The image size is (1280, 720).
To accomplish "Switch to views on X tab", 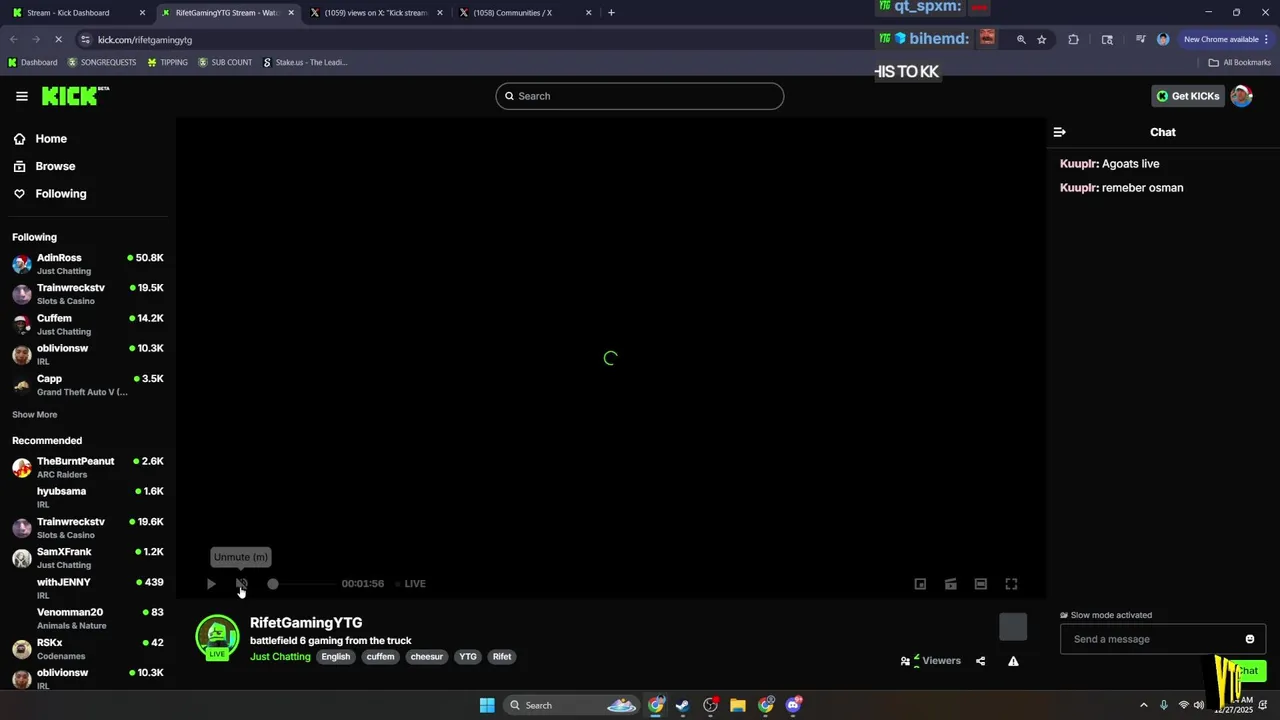I will [377, 13].
